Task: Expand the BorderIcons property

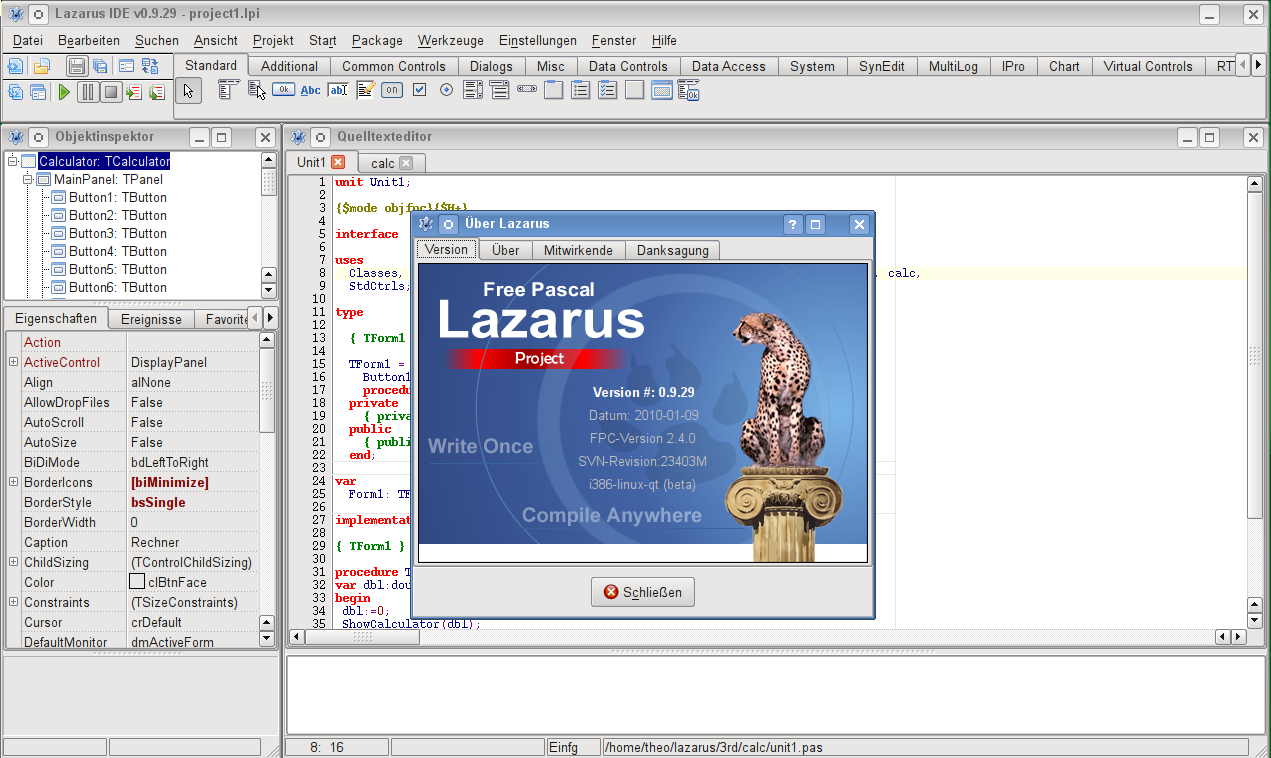Action: (13, 482)
